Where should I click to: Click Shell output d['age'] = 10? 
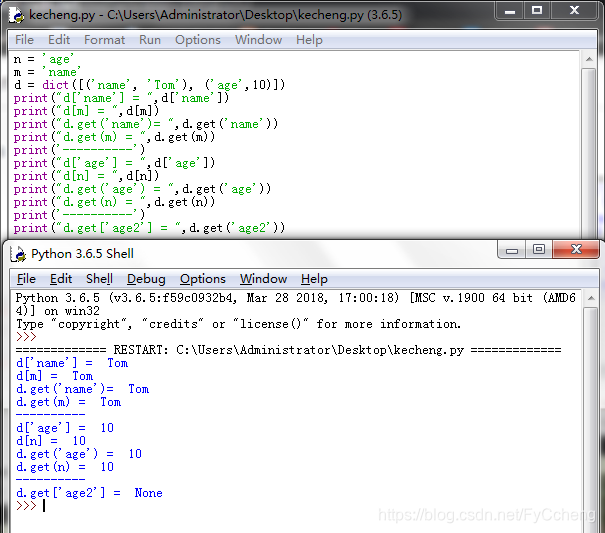65,428
